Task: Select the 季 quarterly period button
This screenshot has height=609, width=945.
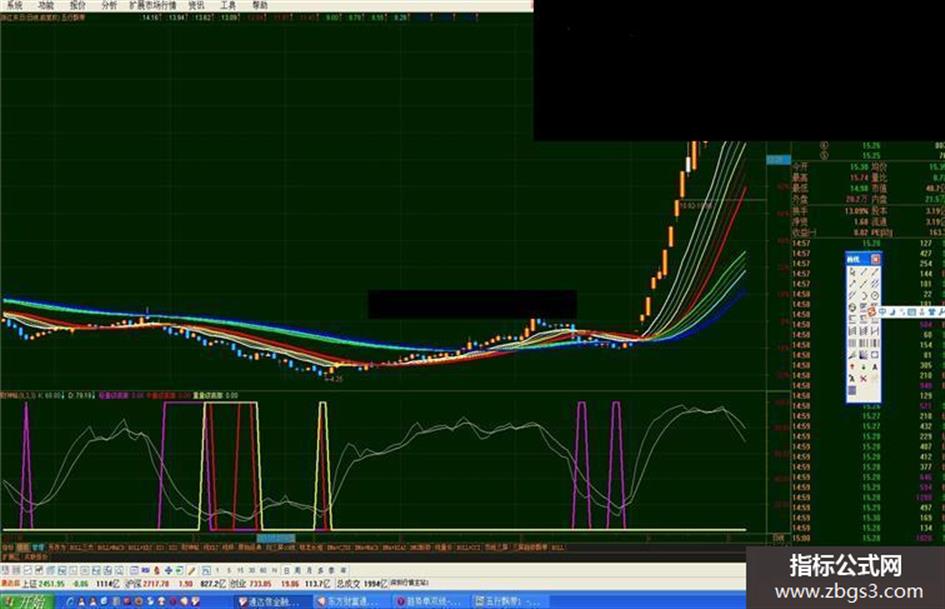Action: 332,570
